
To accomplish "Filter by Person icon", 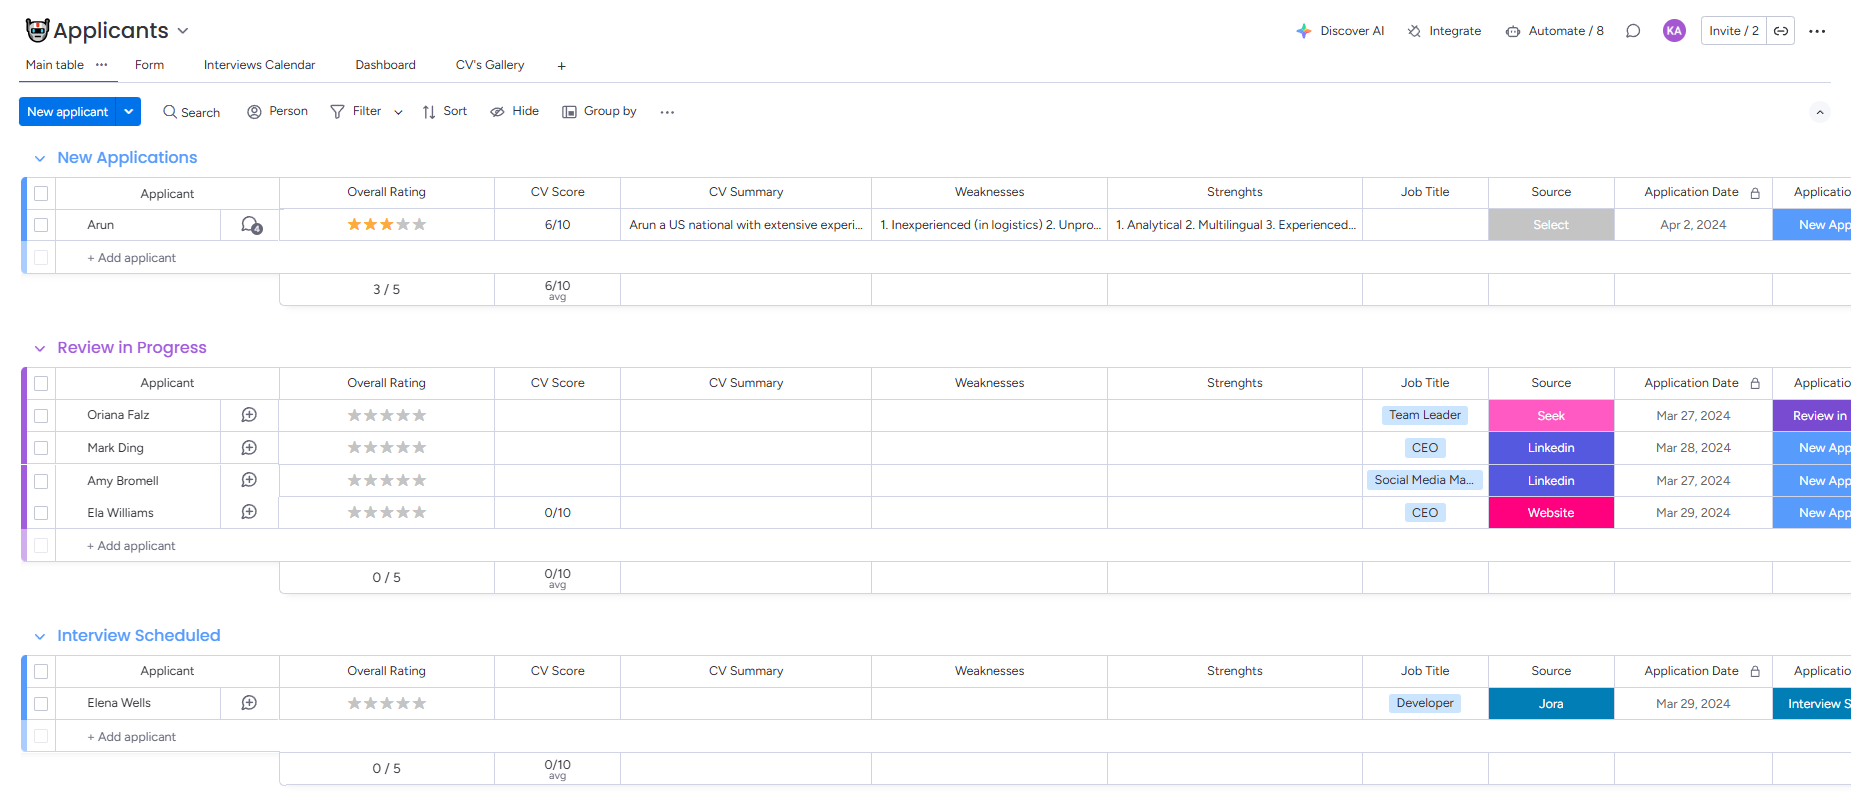I will pyautogui.click(x=254, y=112).
